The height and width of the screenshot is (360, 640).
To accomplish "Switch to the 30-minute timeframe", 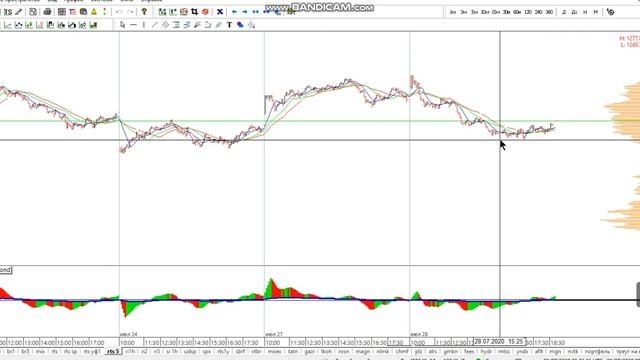I will (506, 12).
